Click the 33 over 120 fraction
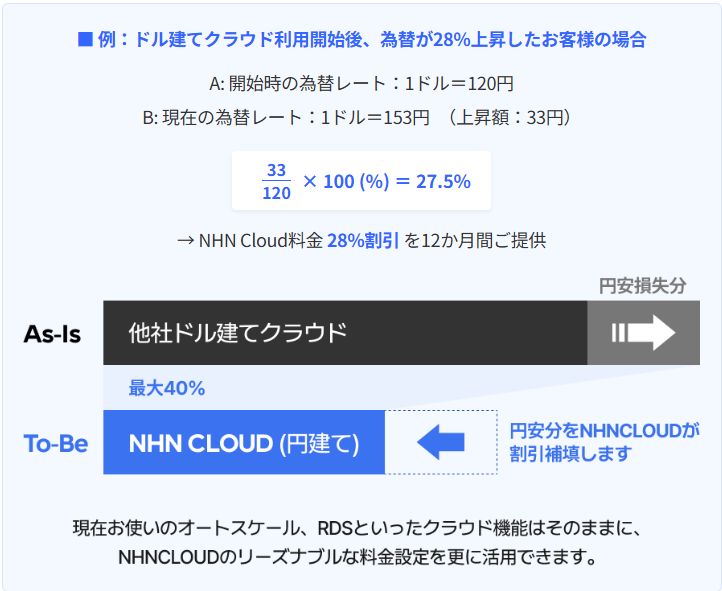 coord(277,182)
